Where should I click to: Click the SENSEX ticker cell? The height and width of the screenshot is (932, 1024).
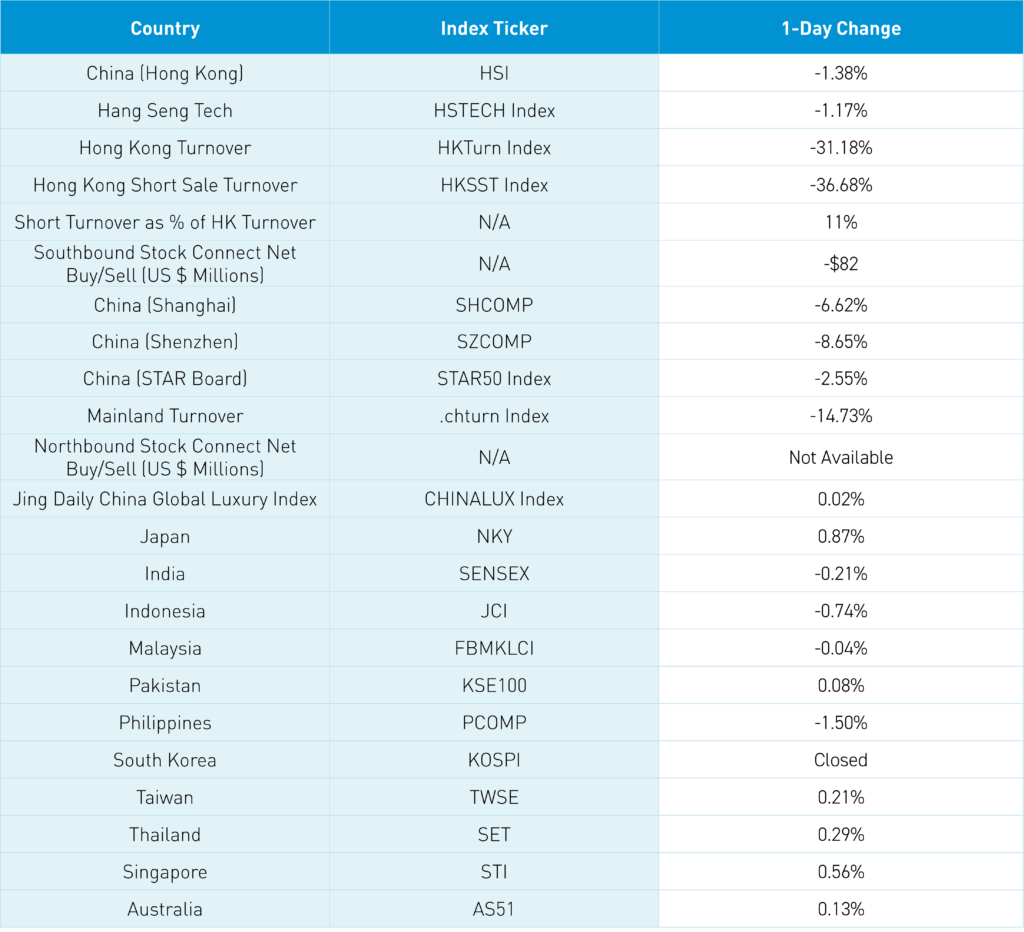494,574
